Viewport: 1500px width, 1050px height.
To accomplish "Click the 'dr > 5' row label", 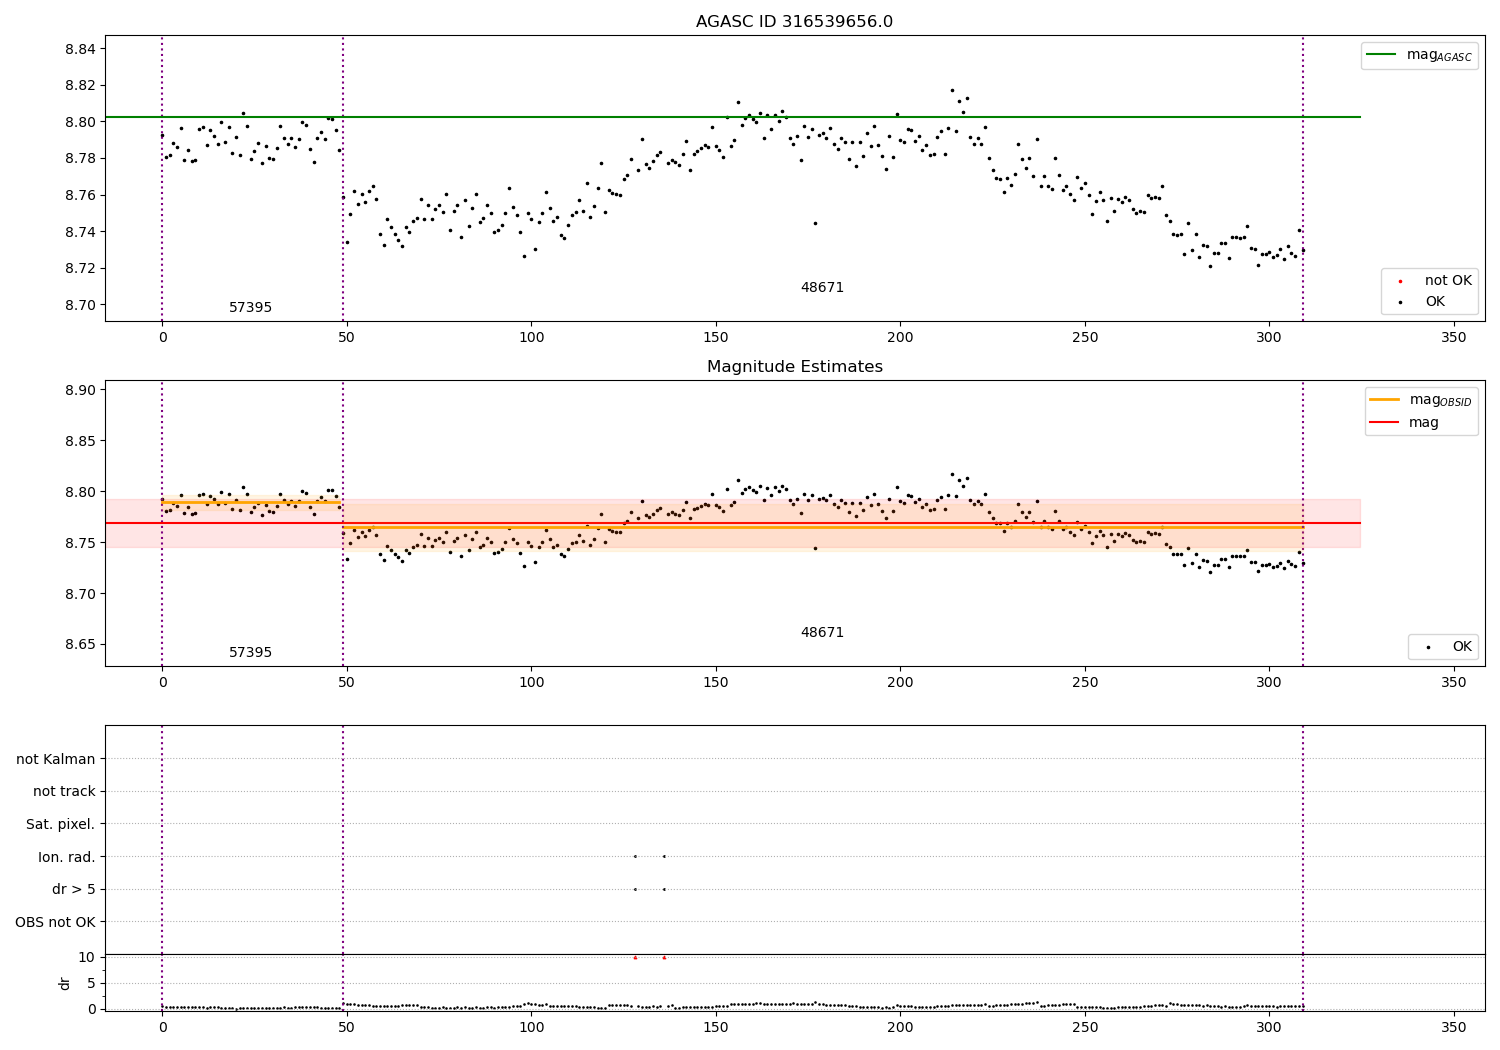I will 74,890.
